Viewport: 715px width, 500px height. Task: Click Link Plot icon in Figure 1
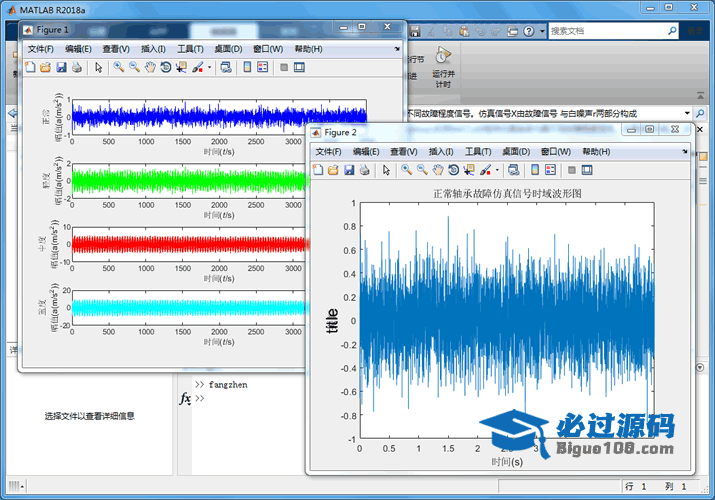tap(226, 67)
